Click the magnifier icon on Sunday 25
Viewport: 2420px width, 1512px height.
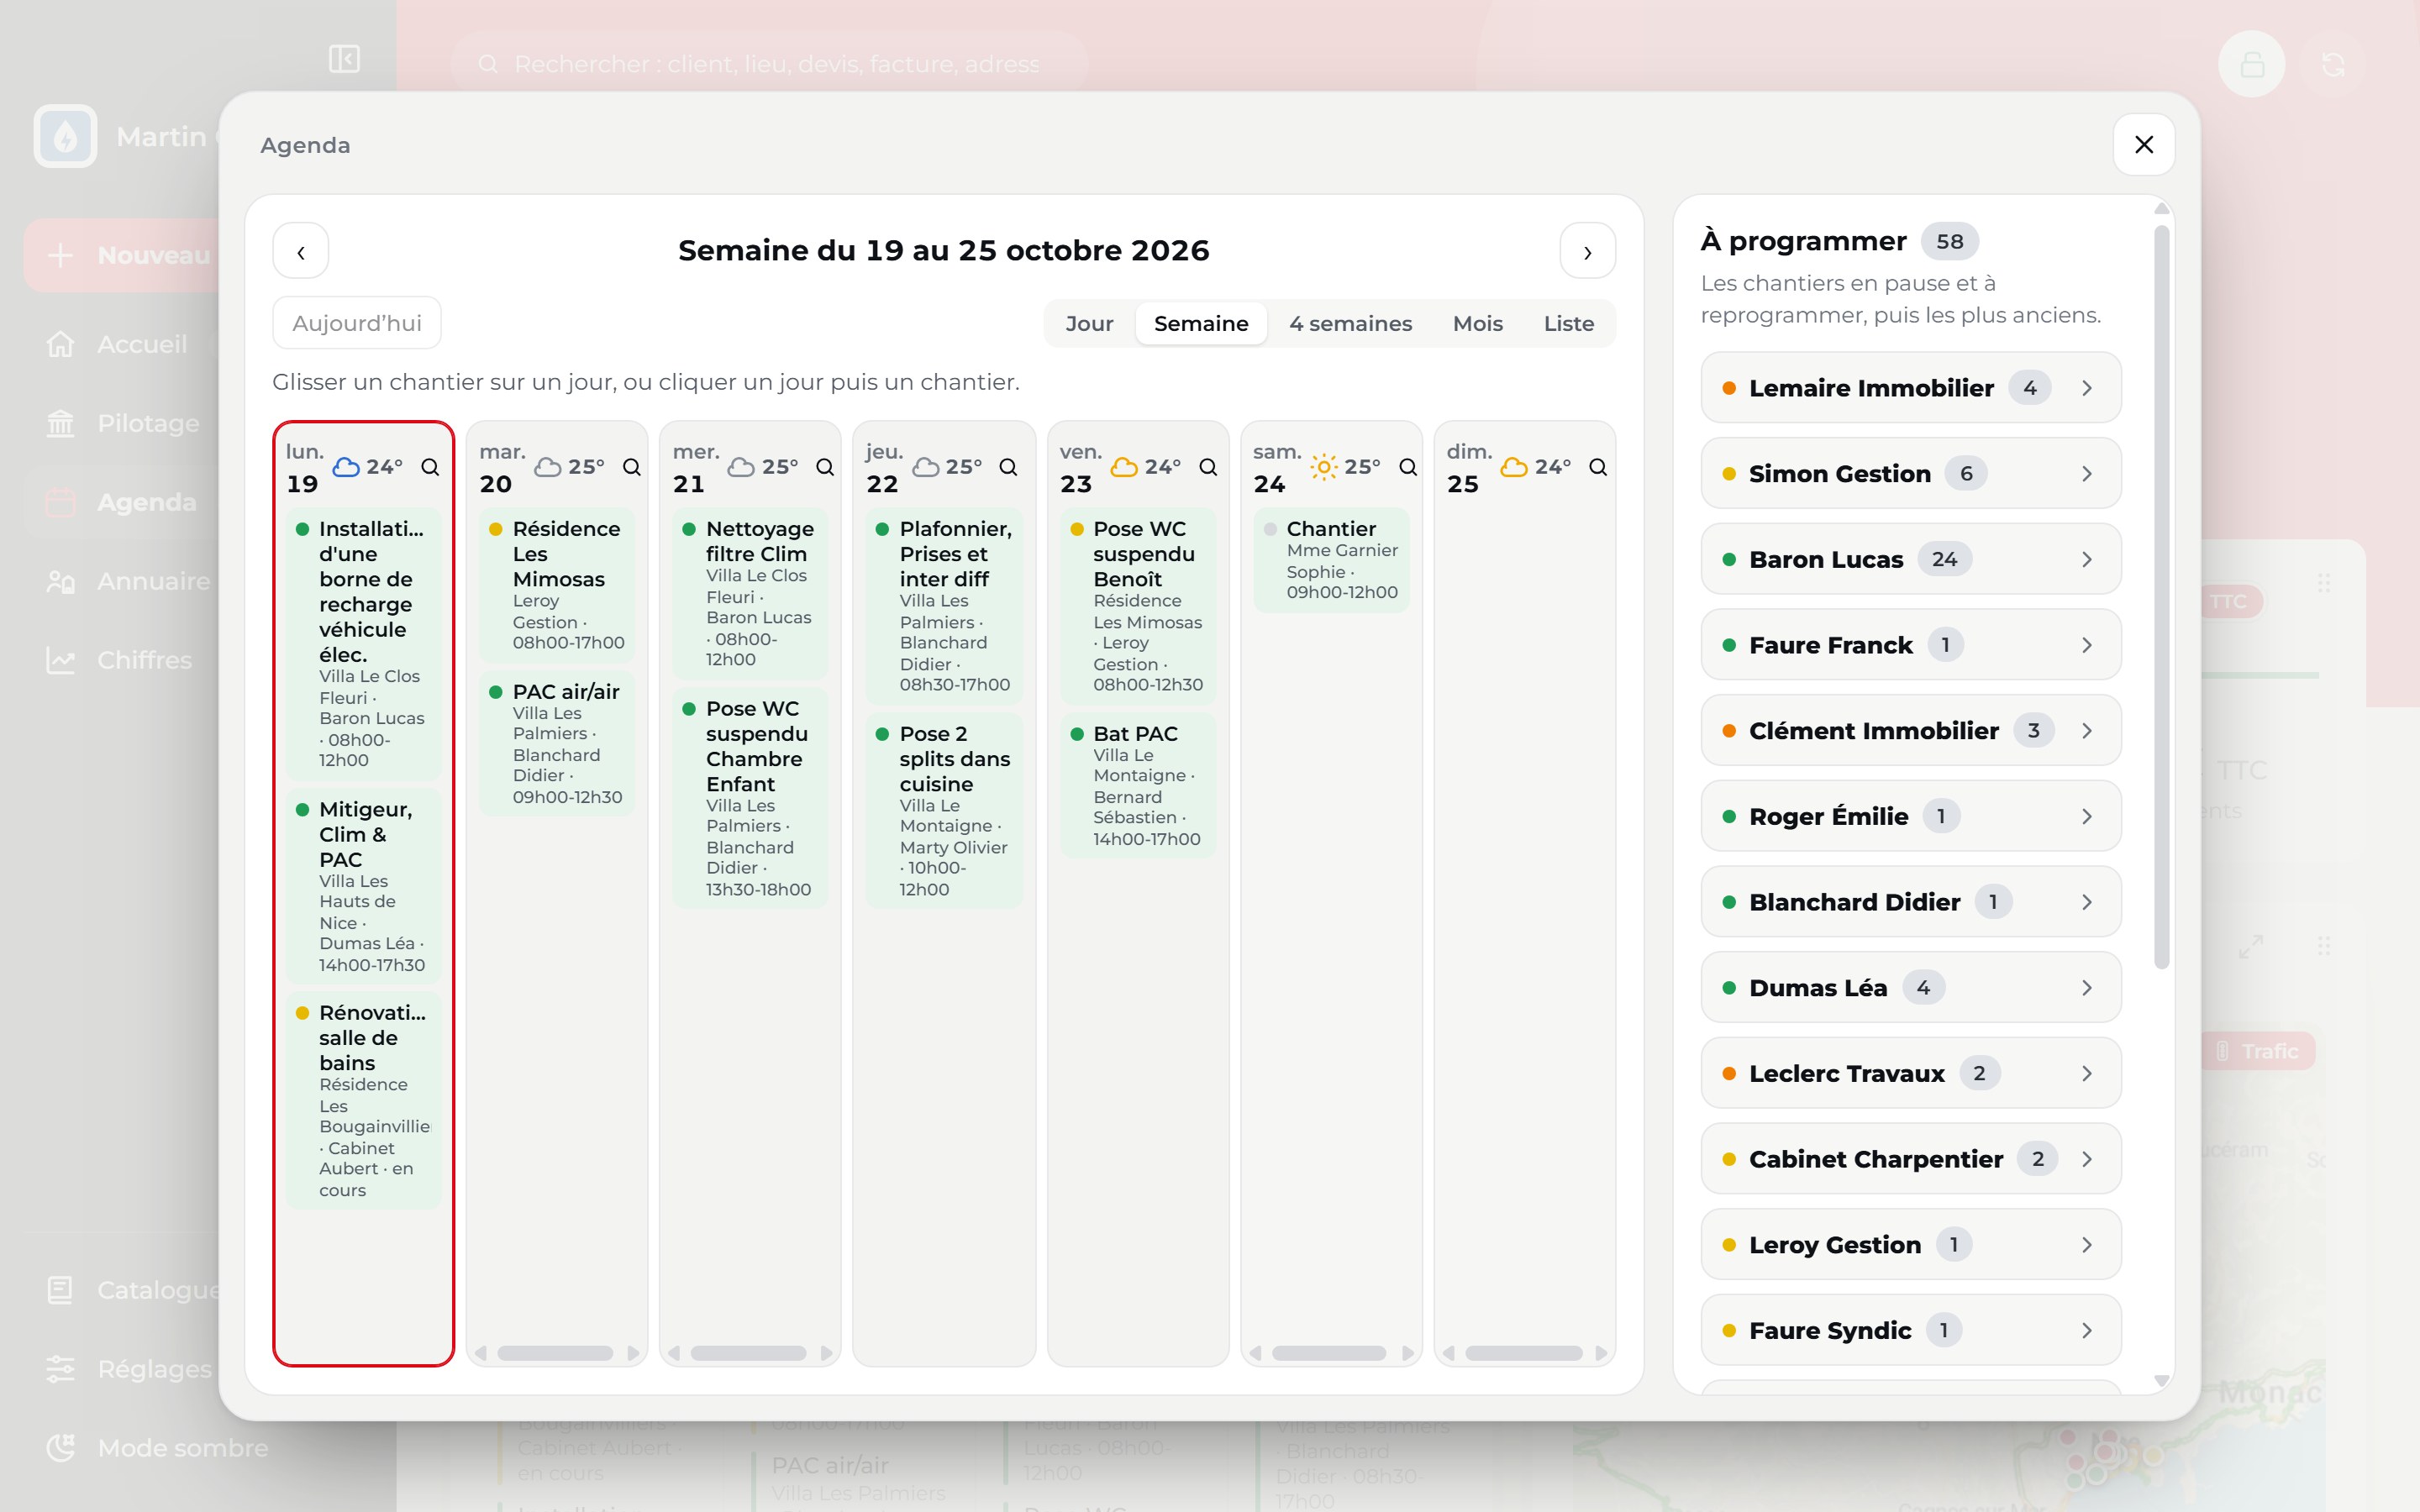1598,467
